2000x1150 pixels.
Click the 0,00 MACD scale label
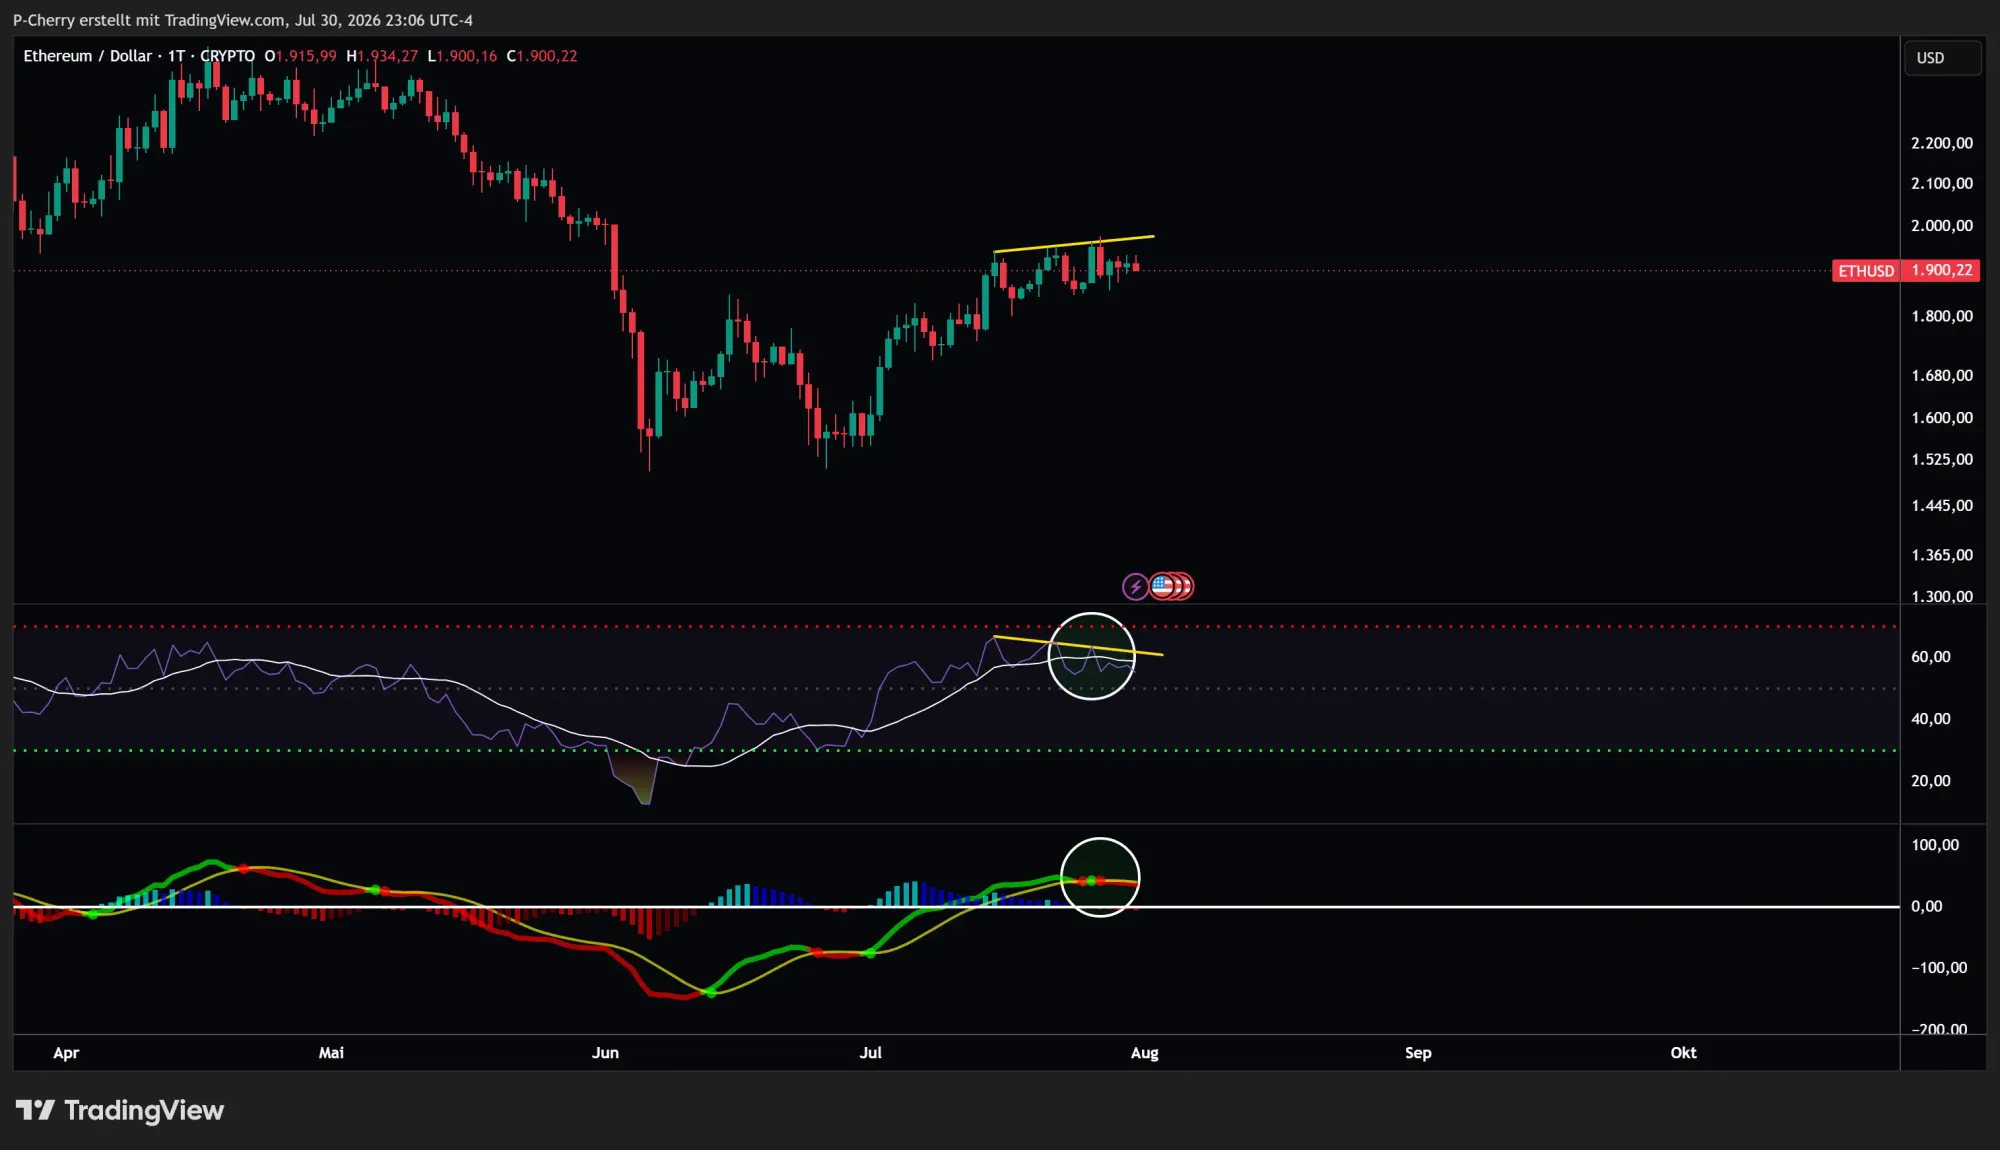(x=1927, y=907)
